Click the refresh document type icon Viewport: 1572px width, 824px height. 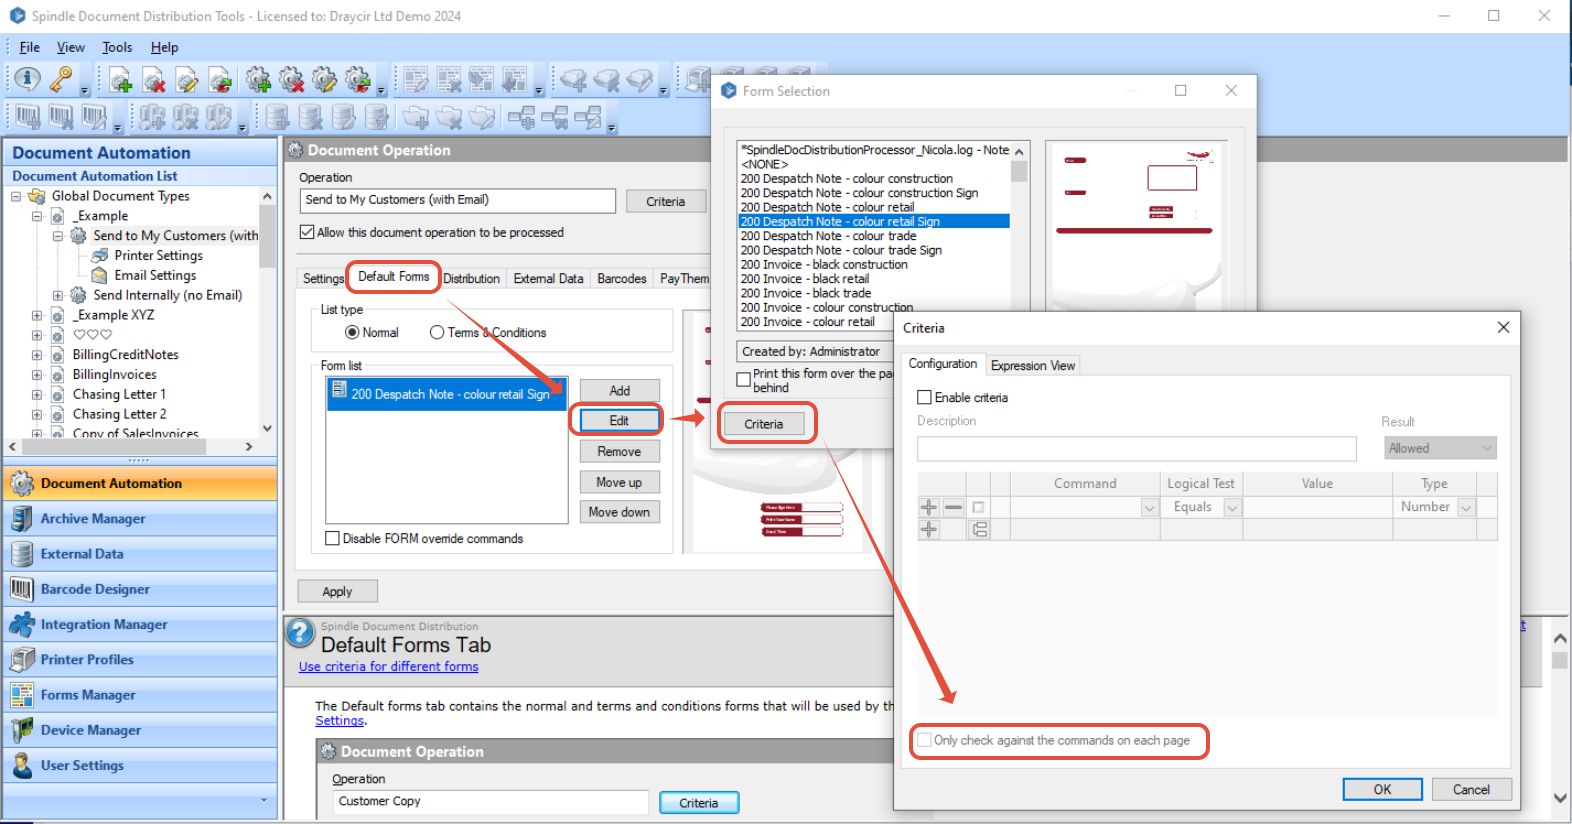pos(220,80)
